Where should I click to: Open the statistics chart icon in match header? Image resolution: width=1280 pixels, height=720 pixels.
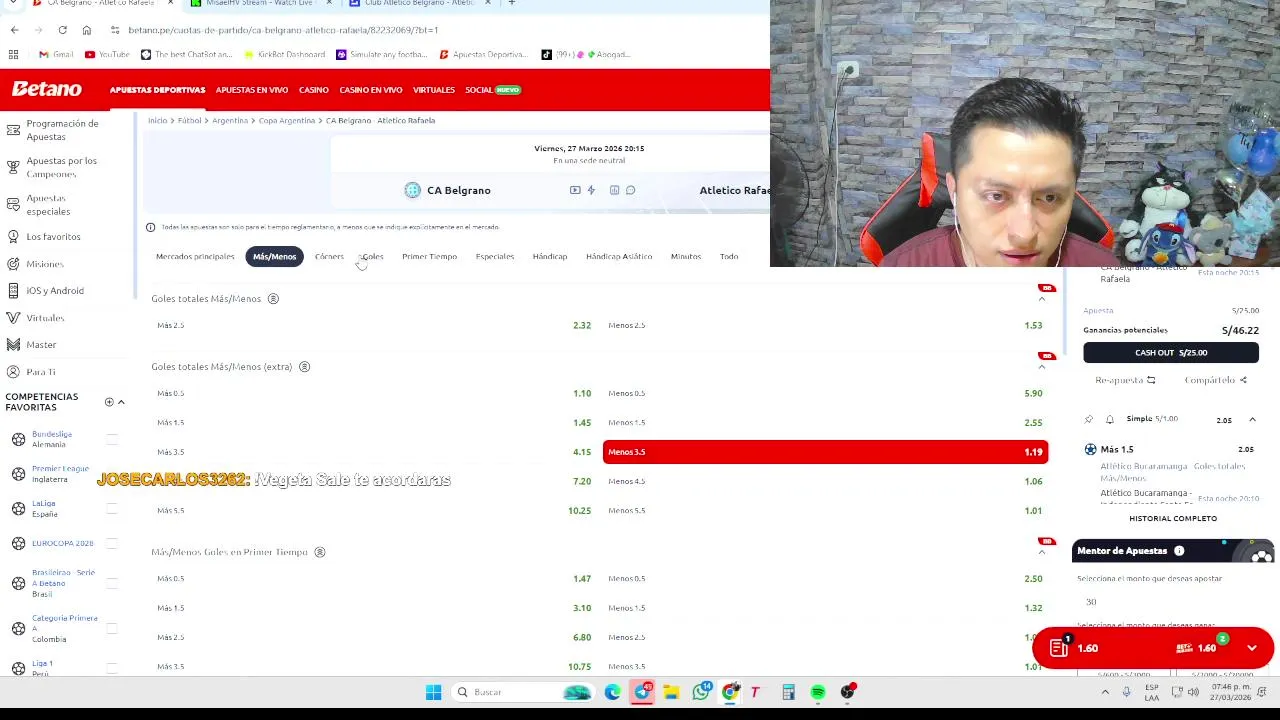point(614,190)
